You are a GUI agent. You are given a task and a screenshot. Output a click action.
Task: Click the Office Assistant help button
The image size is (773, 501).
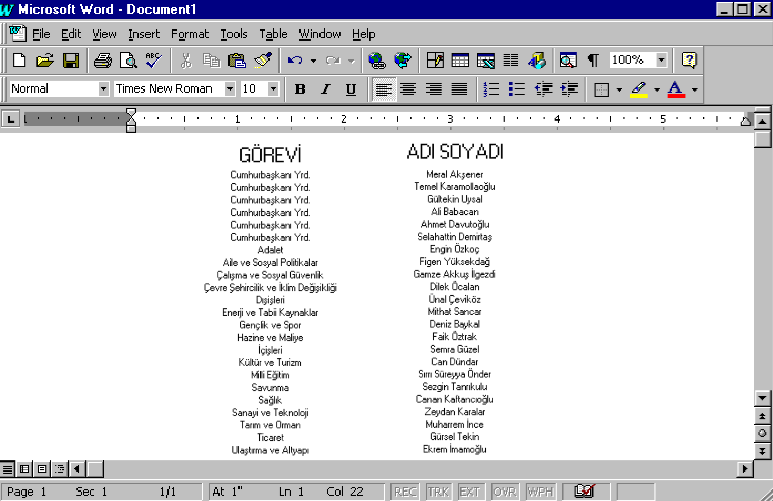coord(689,61)
